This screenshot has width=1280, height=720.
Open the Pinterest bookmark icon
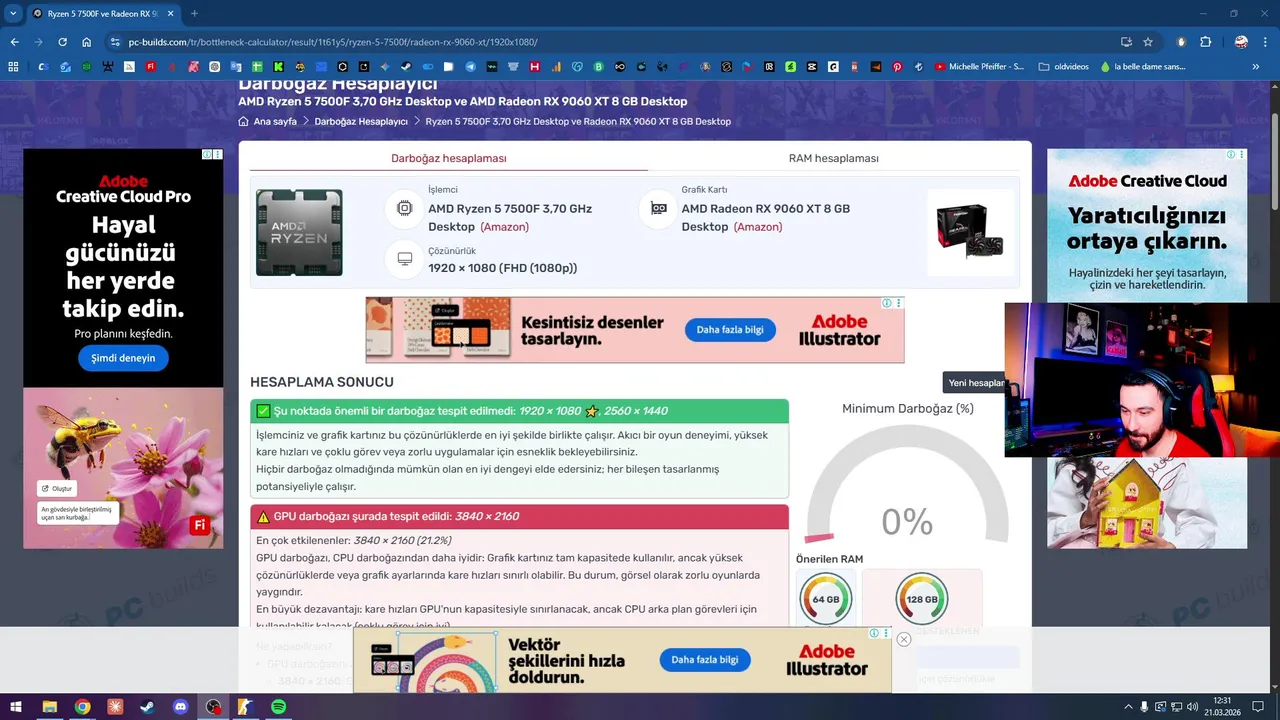point(897,67)
